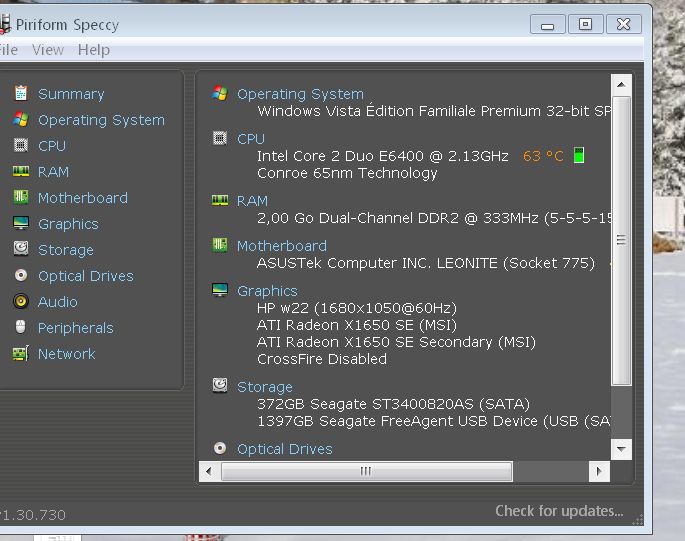Select Graphics in the sidebar
Screen dimensions: 685x541
click(x=68, y=224)
